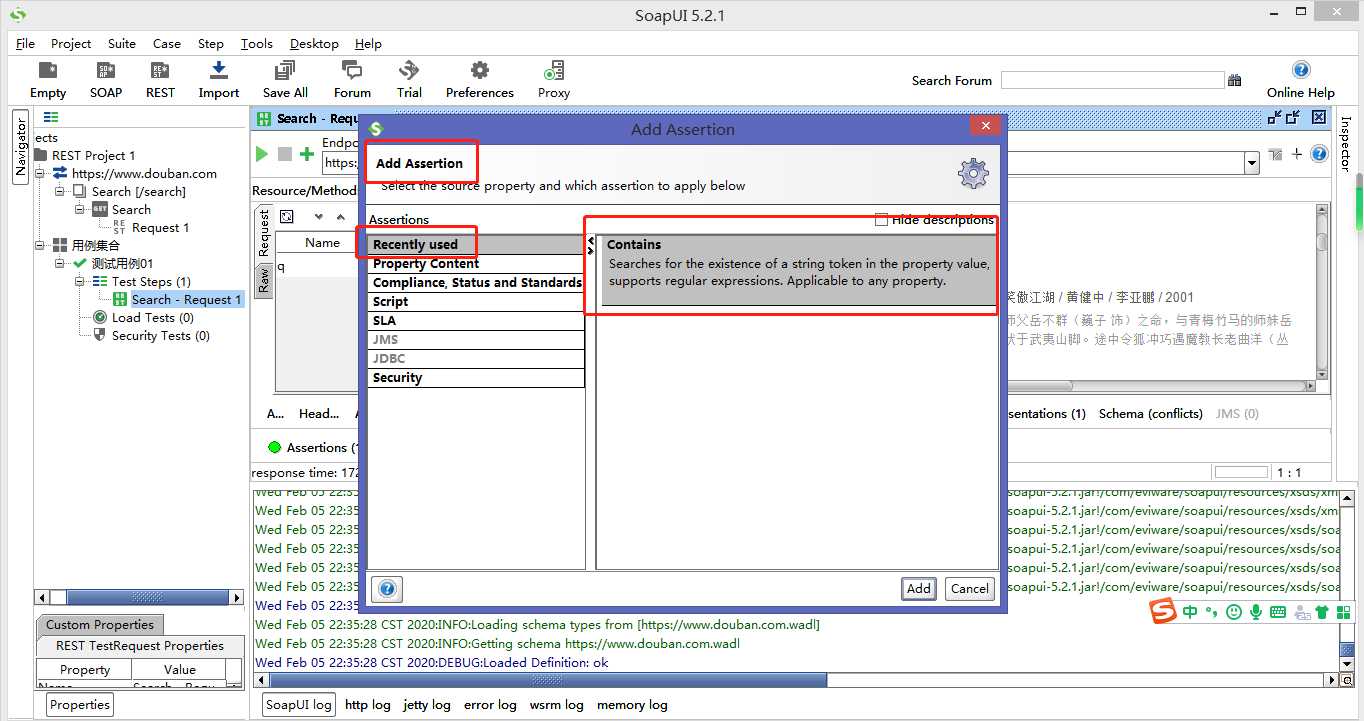
Task: Open the Inspector side panel button
Action: click(1344, 143)
